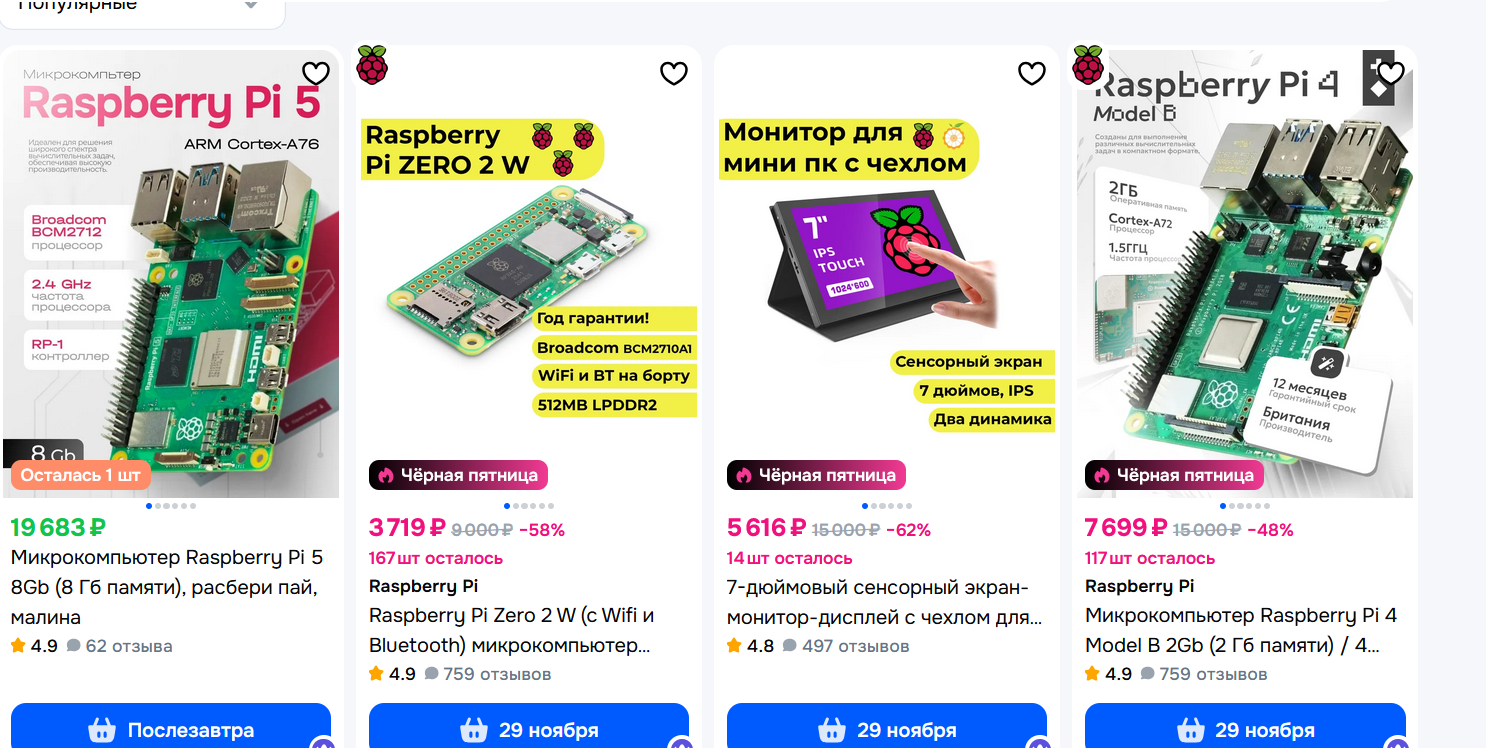Click the raspberry logo badge on Zero 2 W card

coord(372,65)
